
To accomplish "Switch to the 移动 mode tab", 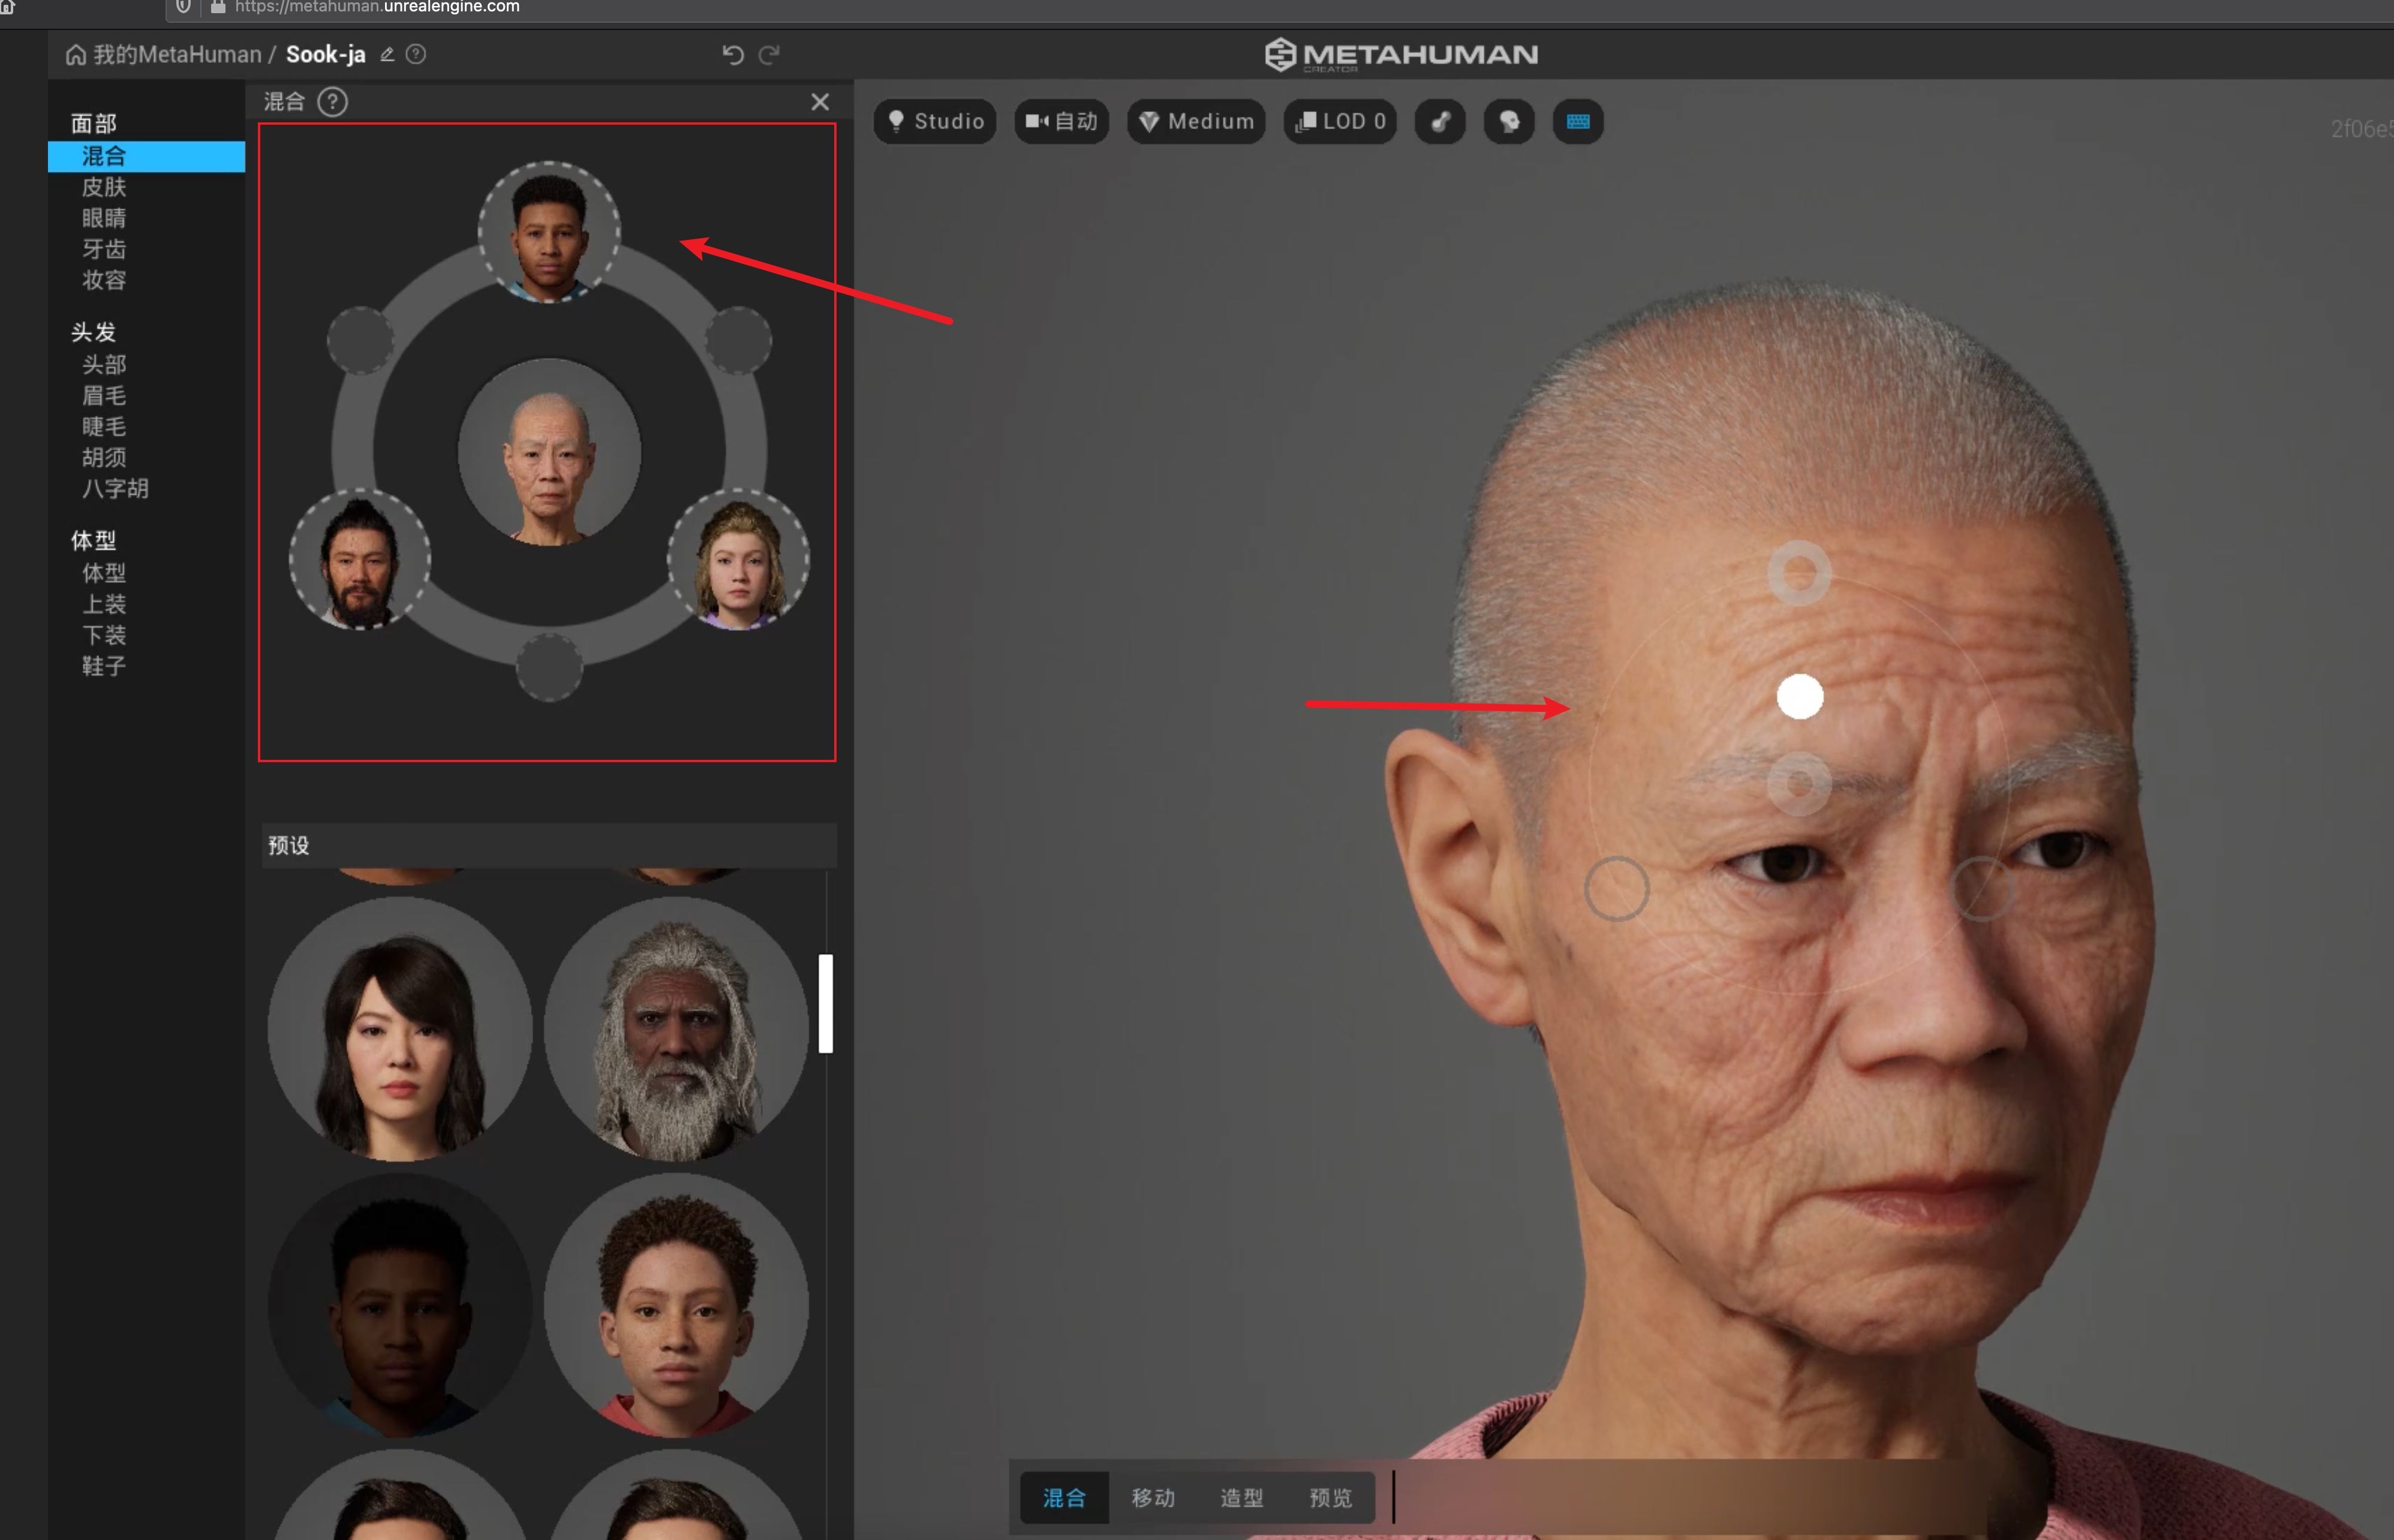I will pyautogui.click(x=1153, y=1497).
